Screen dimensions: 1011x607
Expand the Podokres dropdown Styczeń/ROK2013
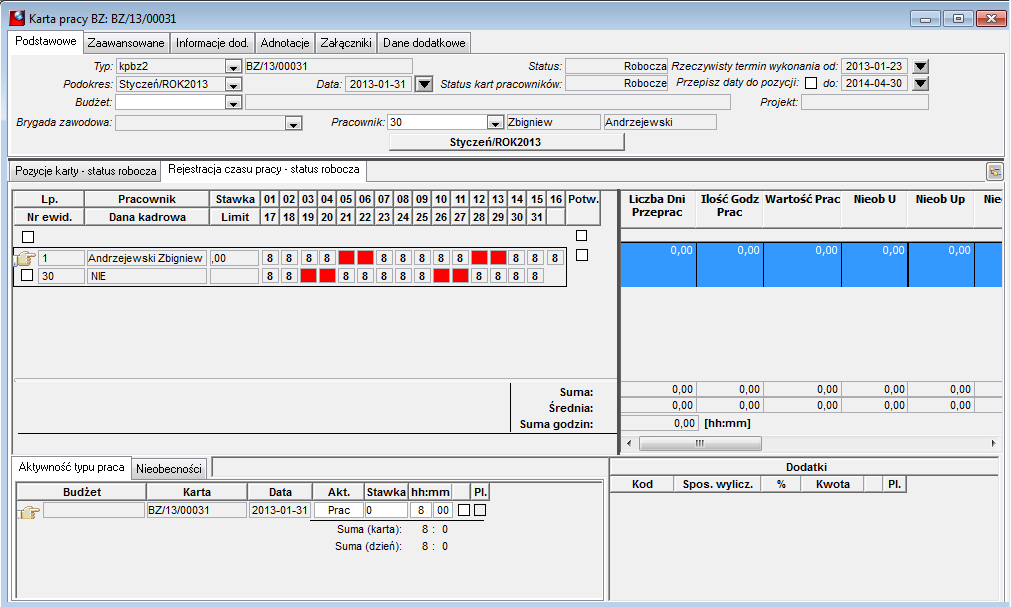click(233, 85)
